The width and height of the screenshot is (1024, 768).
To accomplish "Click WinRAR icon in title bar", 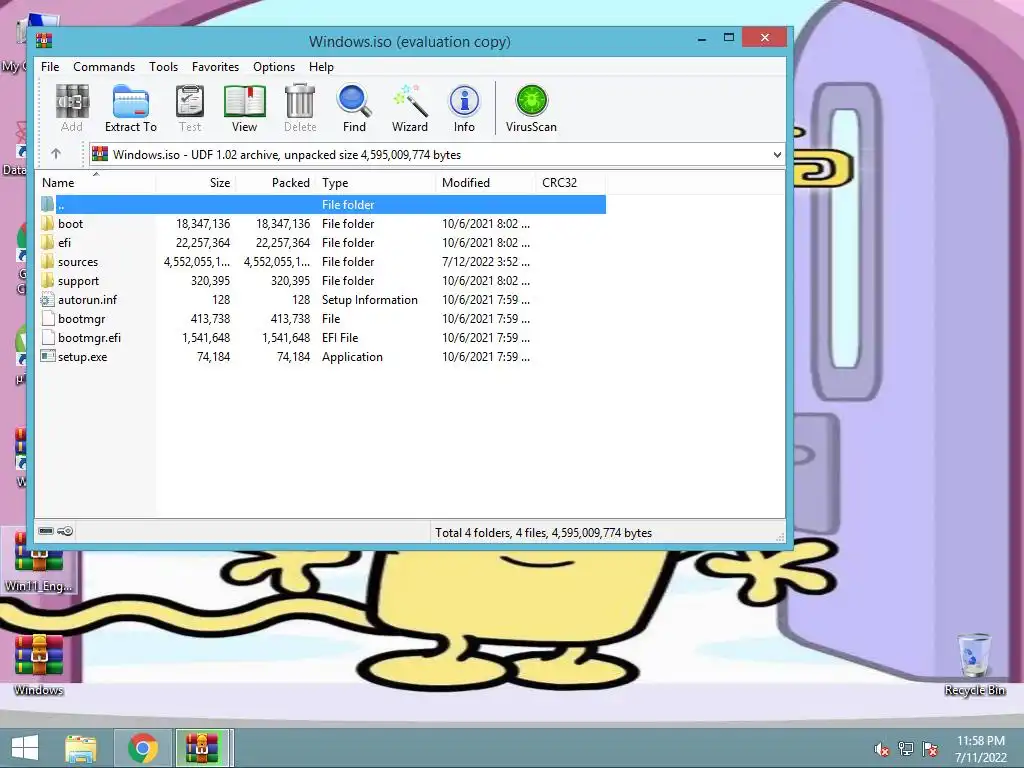I will (44, 41).
